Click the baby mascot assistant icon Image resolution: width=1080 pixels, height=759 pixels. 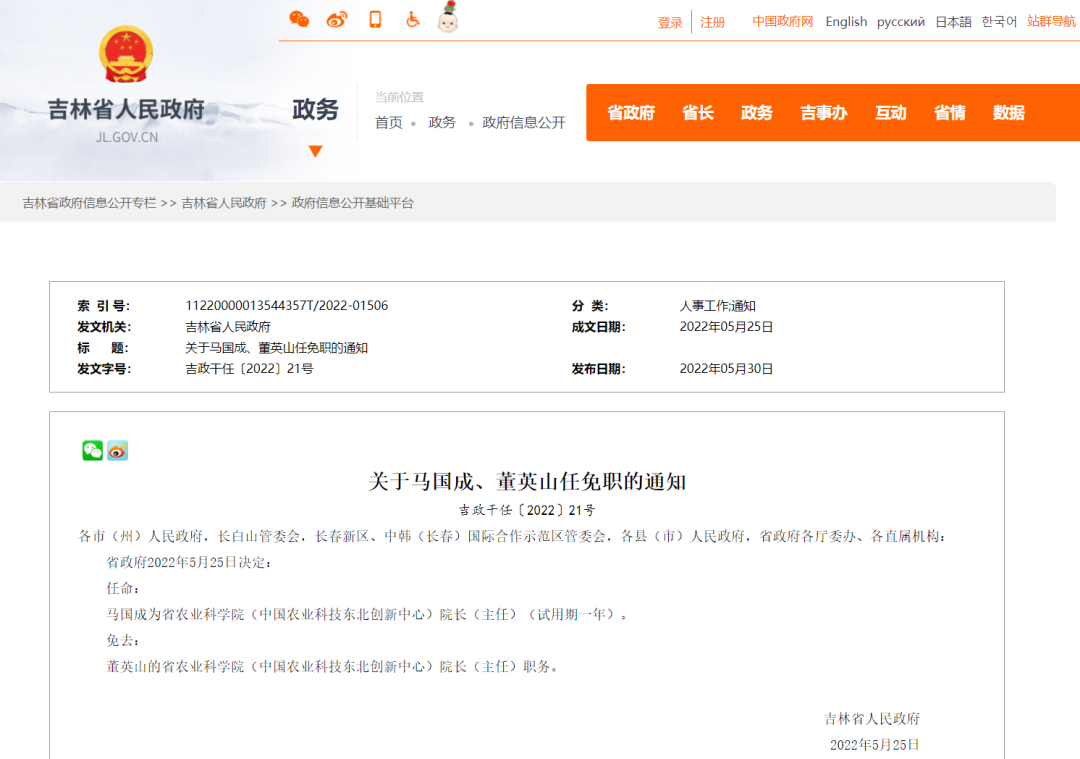pos(448,18)
